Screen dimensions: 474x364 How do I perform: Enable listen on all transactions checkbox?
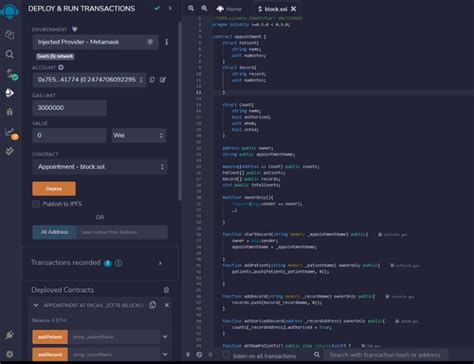tap(226, 355)
